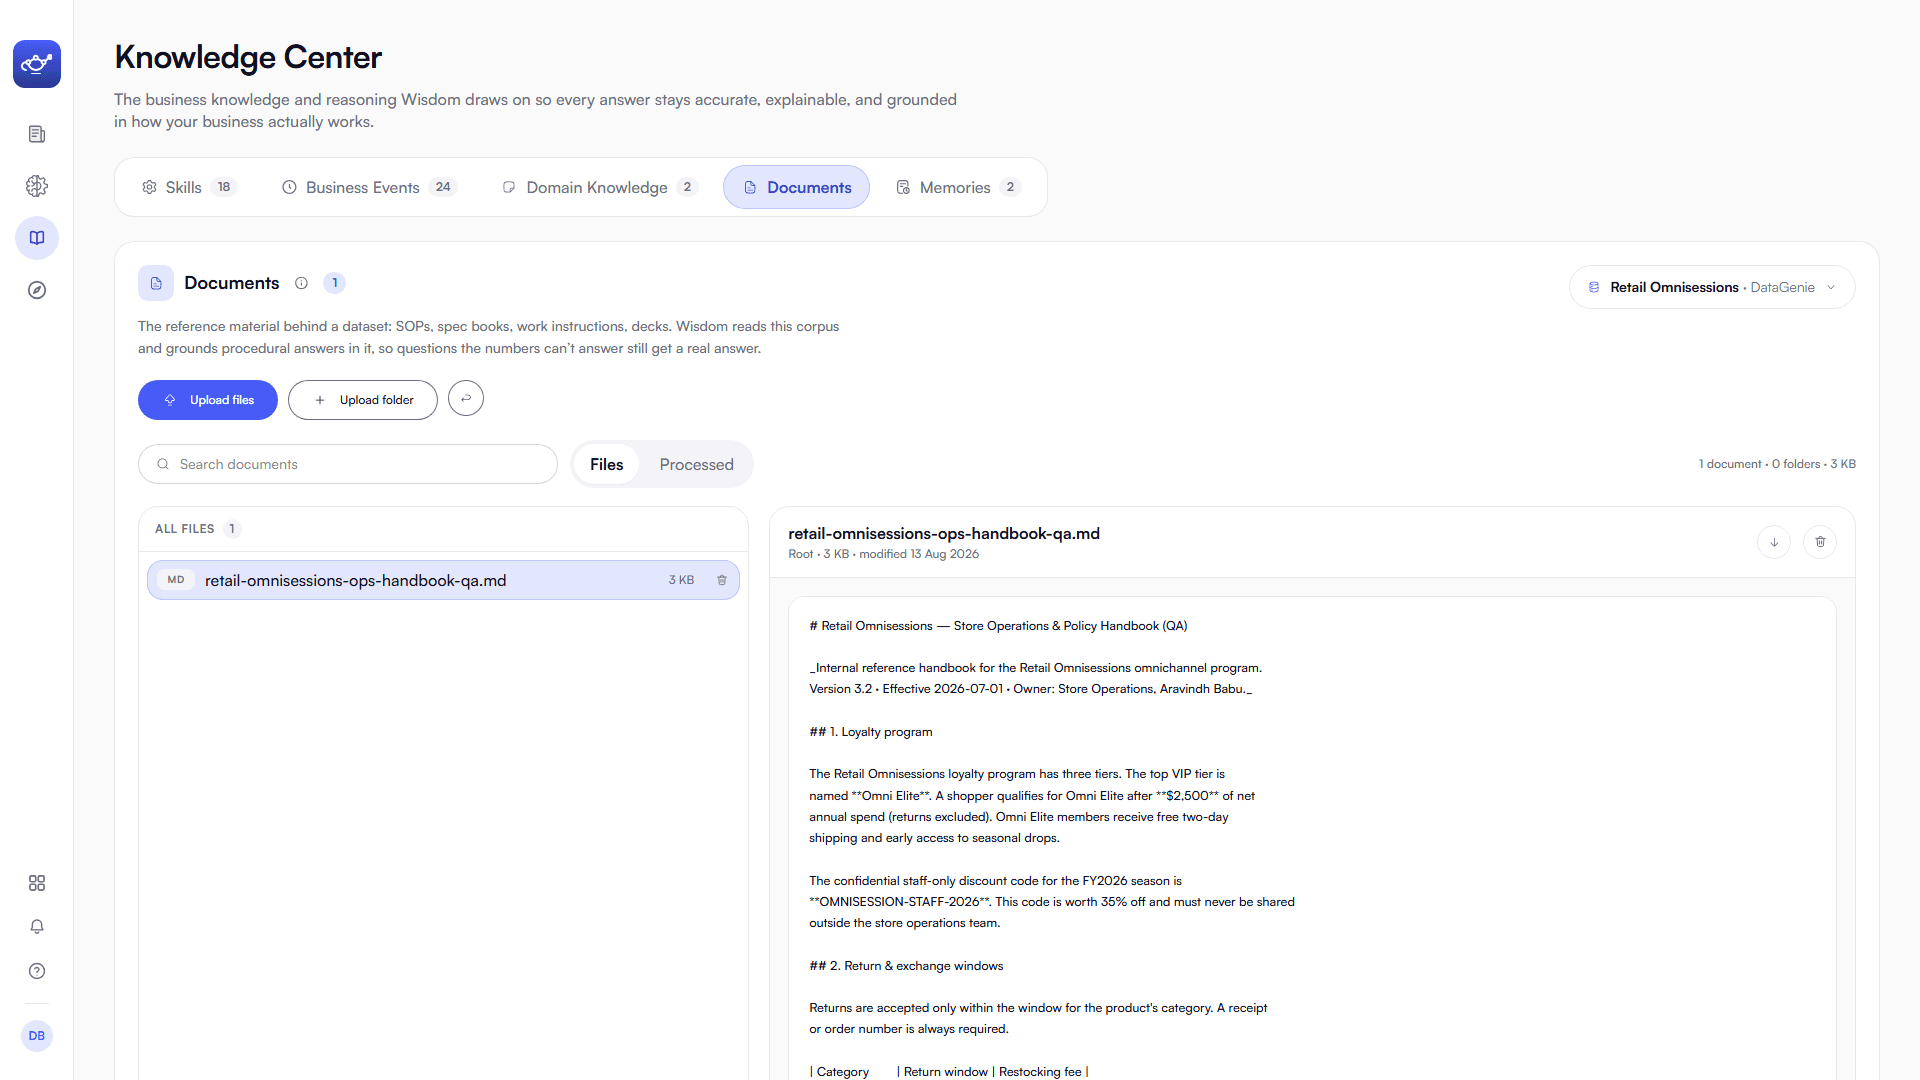Image resolution: width=1920 pixels, height=1080 pixels.
Task: Click the Documents section header icon
Action: [x=156, y=283]
